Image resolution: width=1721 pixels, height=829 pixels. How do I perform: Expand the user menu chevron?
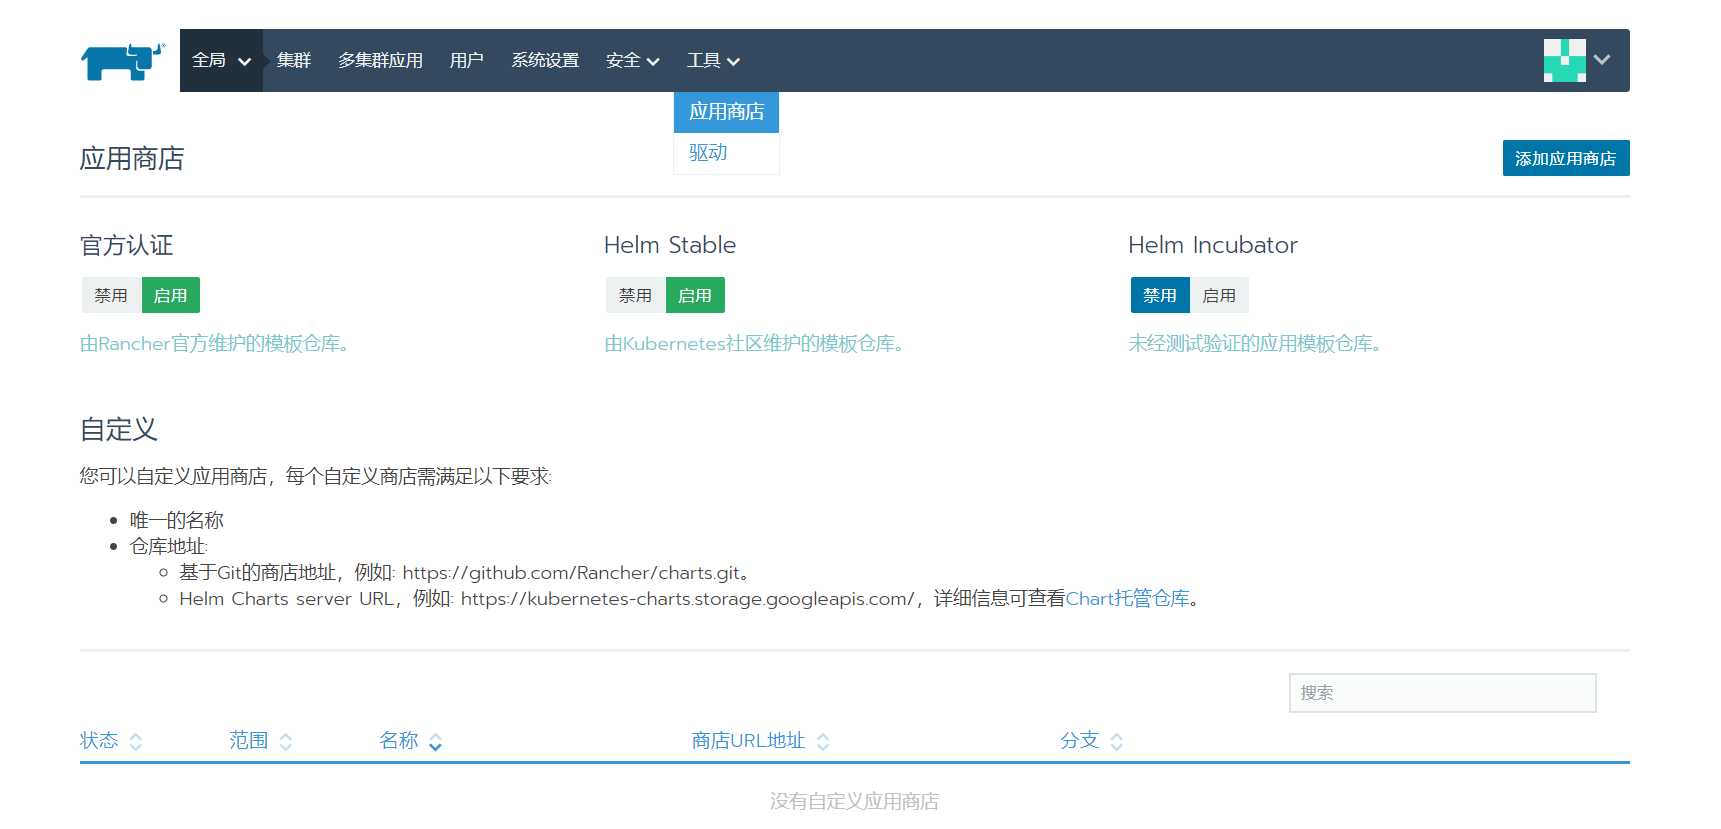[1602, 60]
